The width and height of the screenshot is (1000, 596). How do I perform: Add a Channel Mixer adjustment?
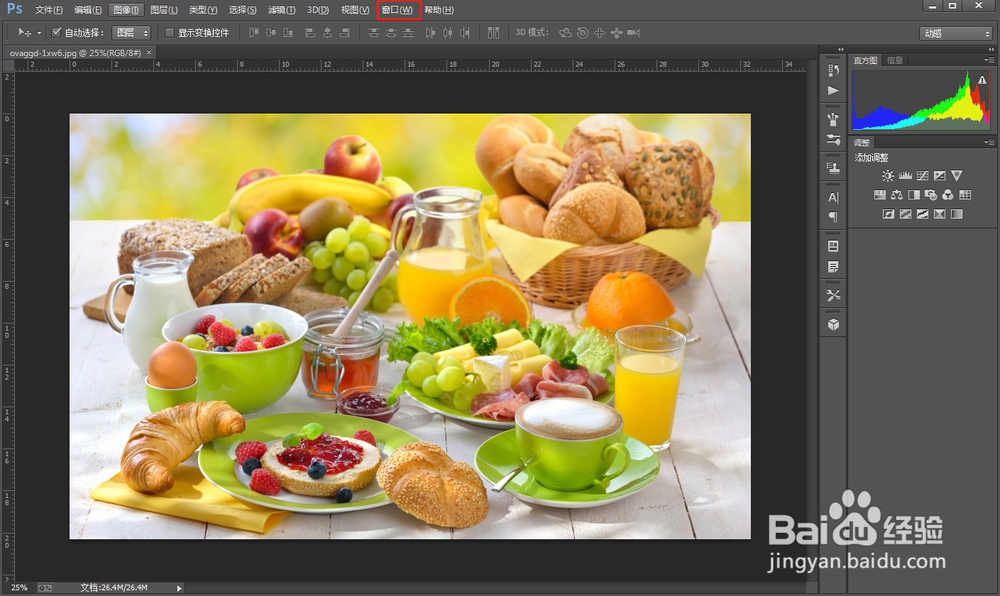(948, 194)
